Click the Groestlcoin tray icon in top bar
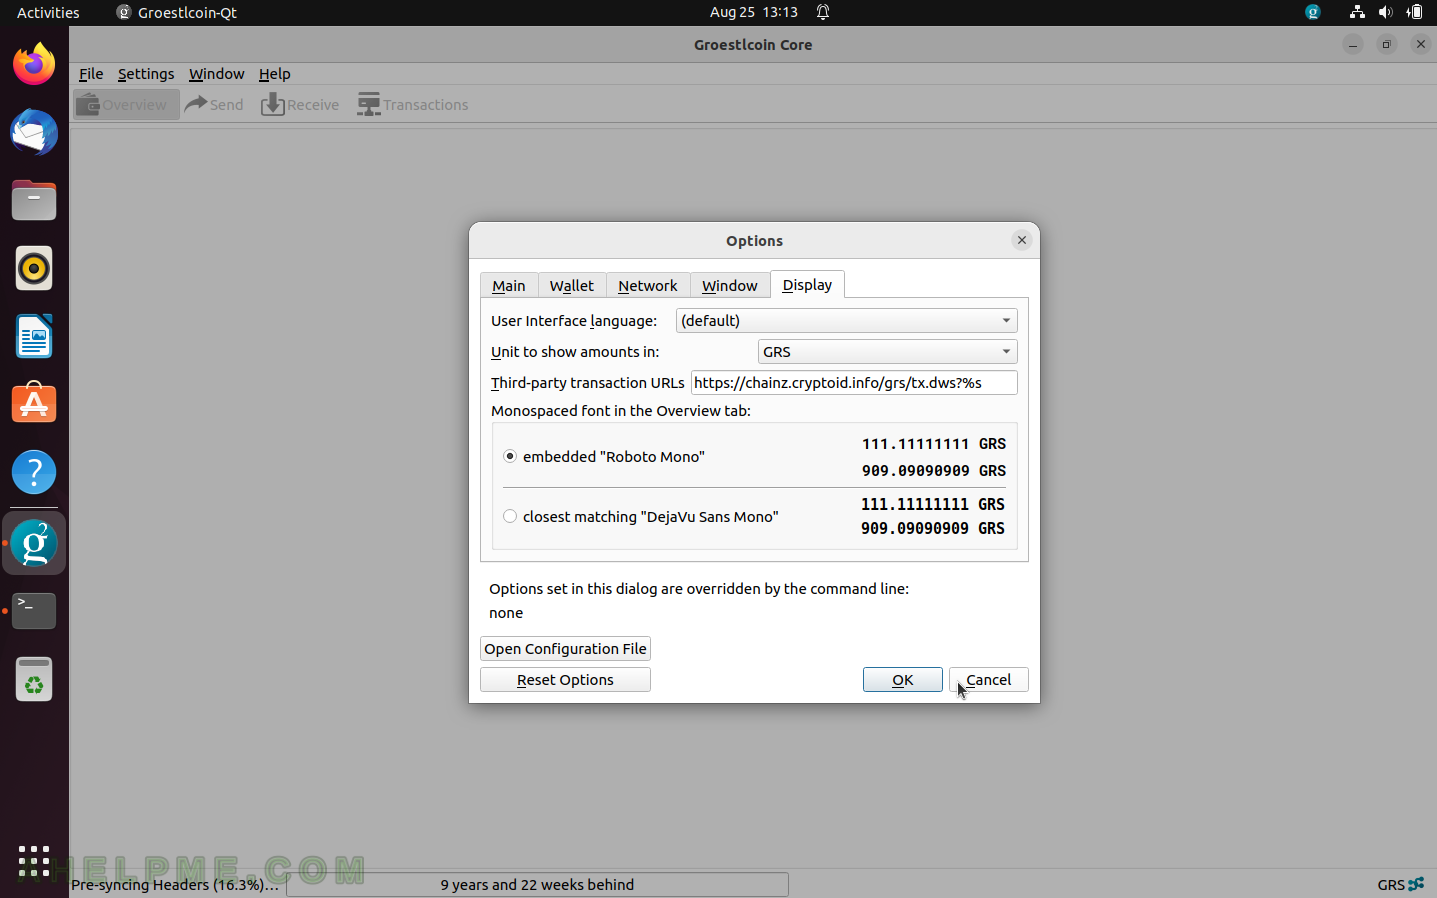Viewport: 1437px width, 898px height. (1313, 12)
